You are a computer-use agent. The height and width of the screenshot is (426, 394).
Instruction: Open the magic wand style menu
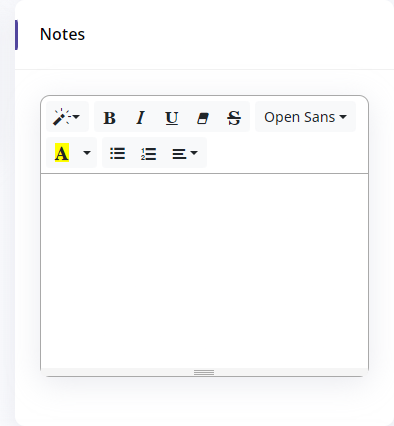pyautogui.click(x=67, y=117)
